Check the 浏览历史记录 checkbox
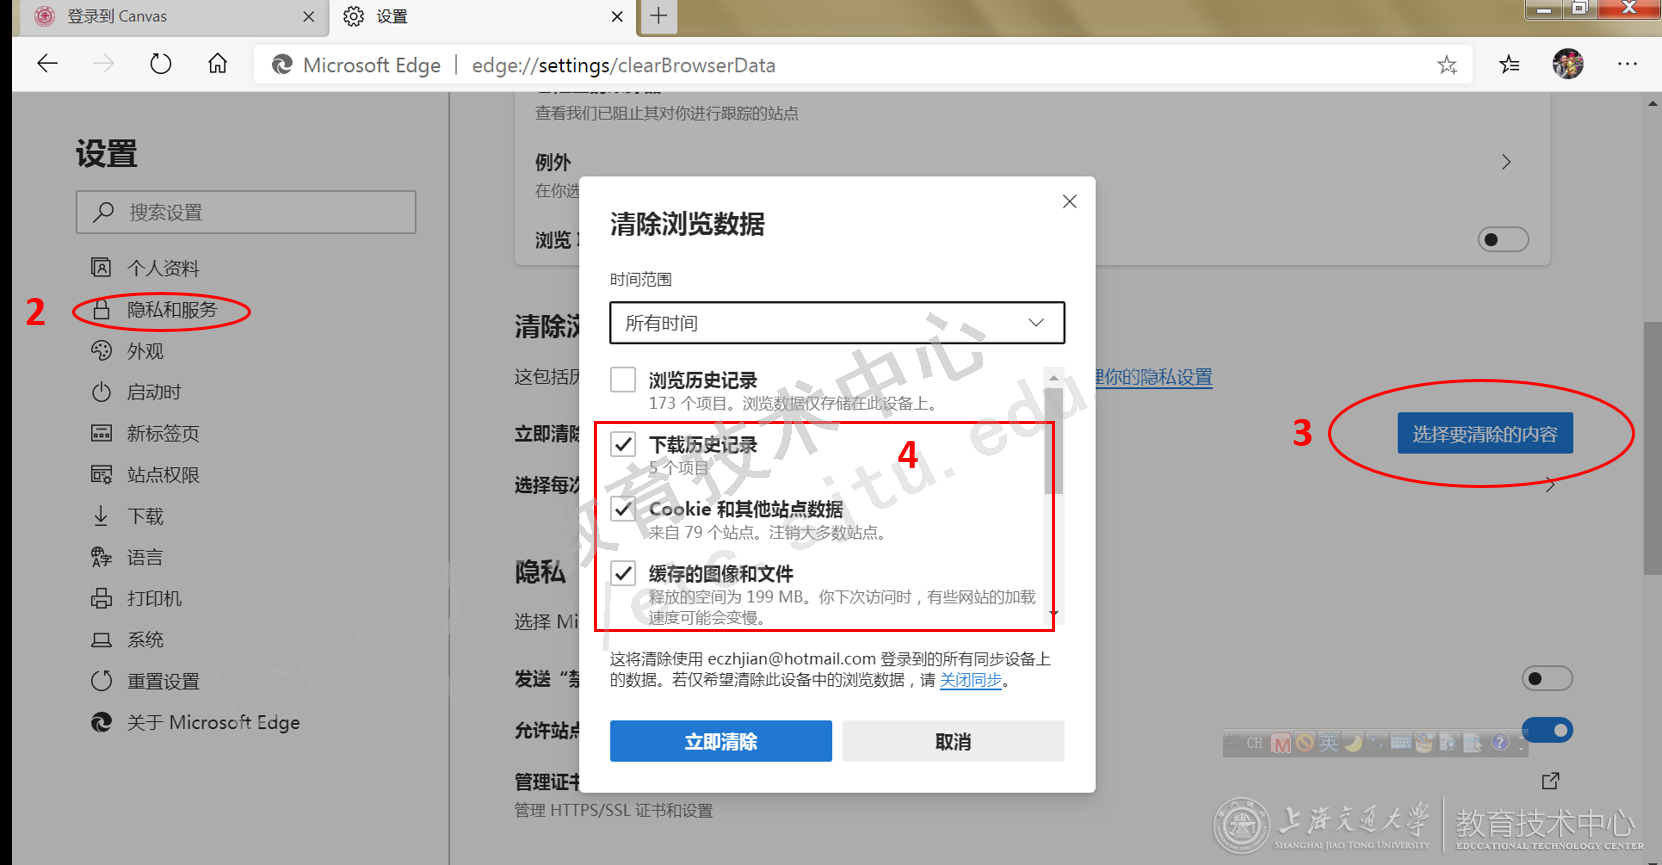This screenshot has height=865, width=1662. [x=623, y=380]
